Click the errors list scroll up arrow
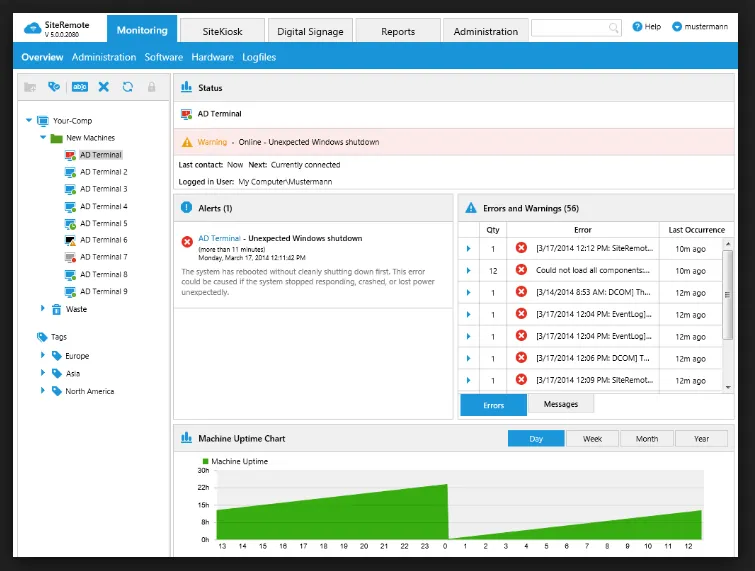Image resolution: width=755 pixels, height=571 pixels. (728, 244)
